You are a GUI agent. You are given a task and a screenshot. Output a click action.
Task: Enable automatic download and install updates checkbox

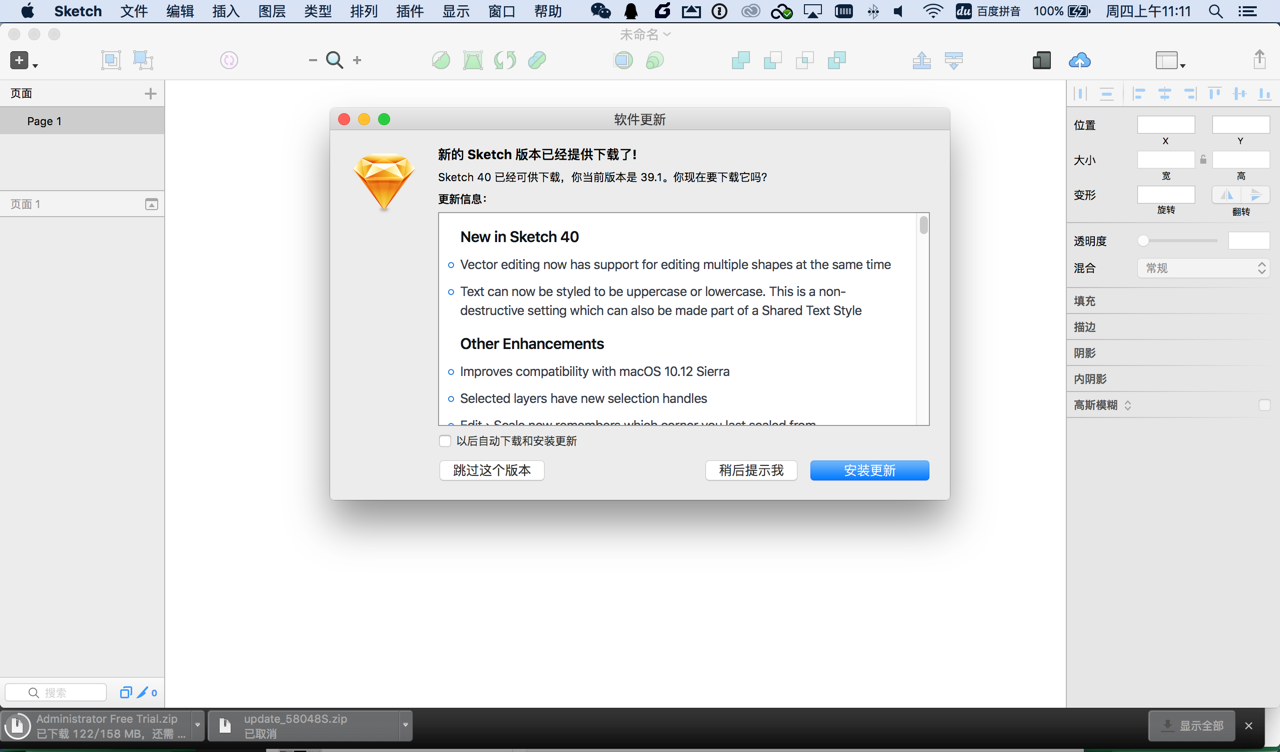(x=445, y=441)
